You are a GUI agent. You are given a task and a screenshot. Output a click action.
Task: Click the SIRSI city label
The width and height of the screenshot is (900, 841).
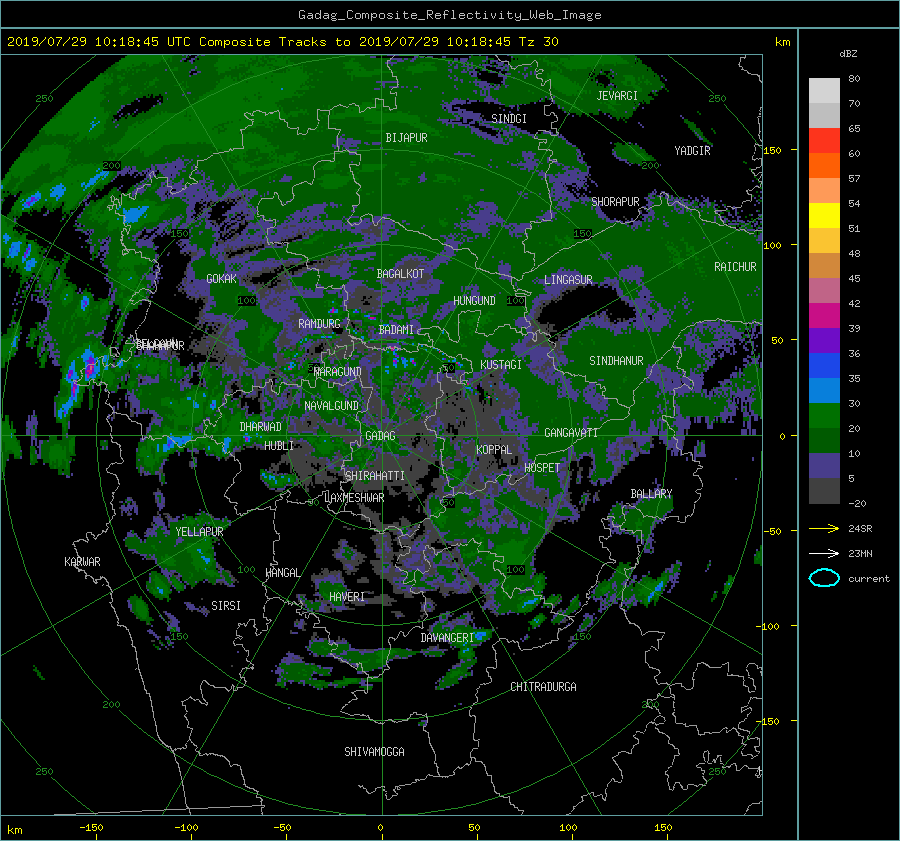(226, 606)
